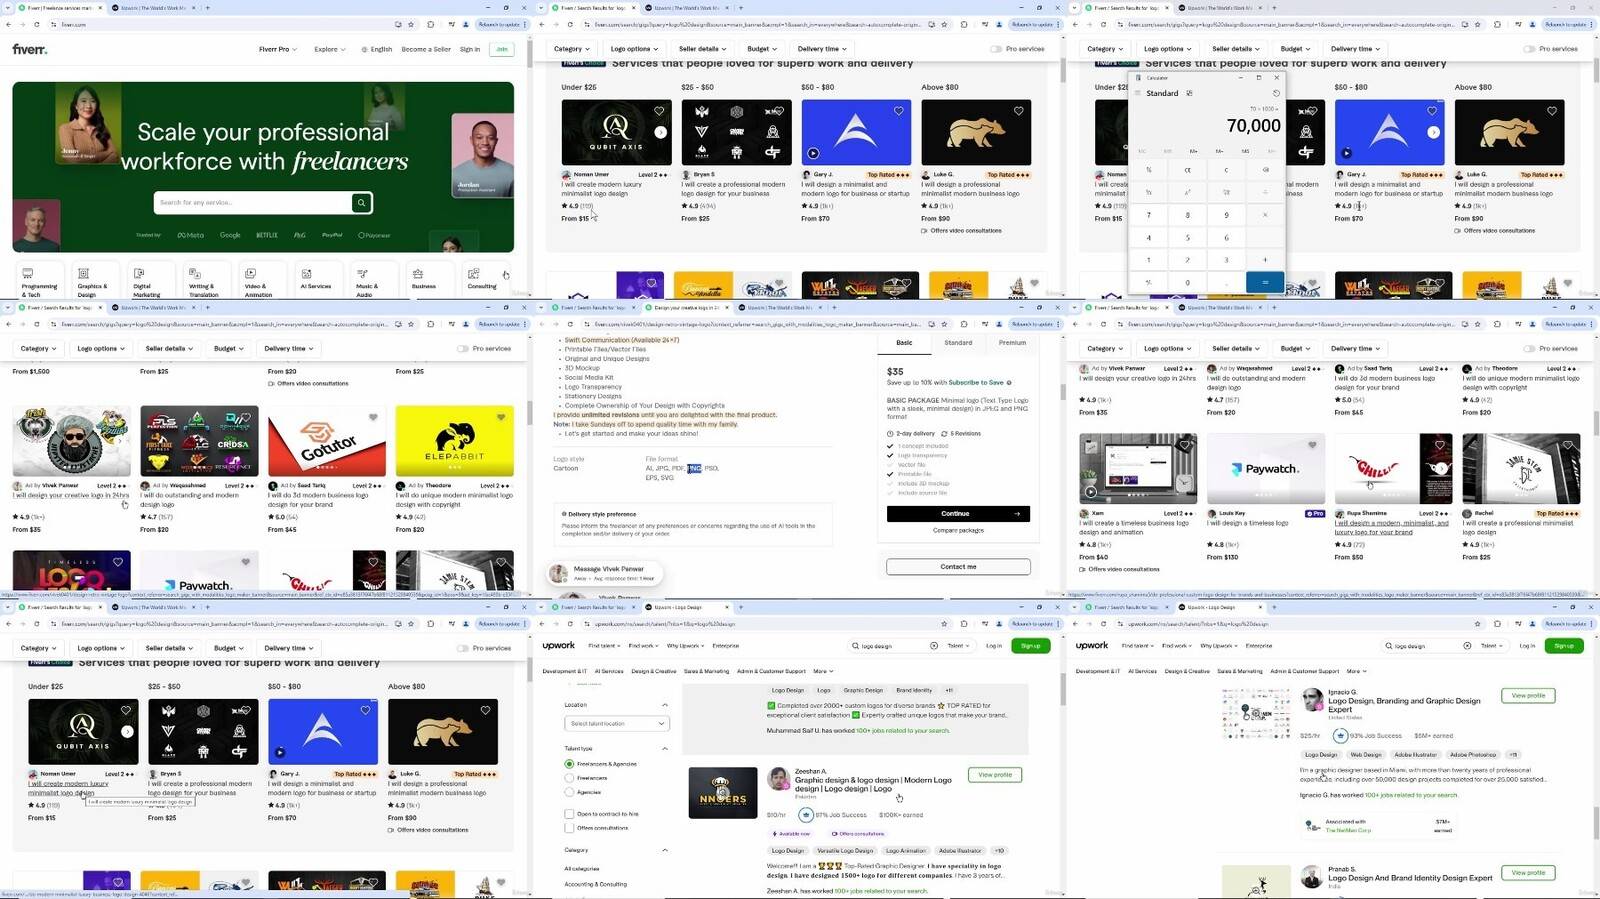Upwork Zeeshan window: open Find talent menu
Viewport: 1600px width, 899px height.
(603, 646)
